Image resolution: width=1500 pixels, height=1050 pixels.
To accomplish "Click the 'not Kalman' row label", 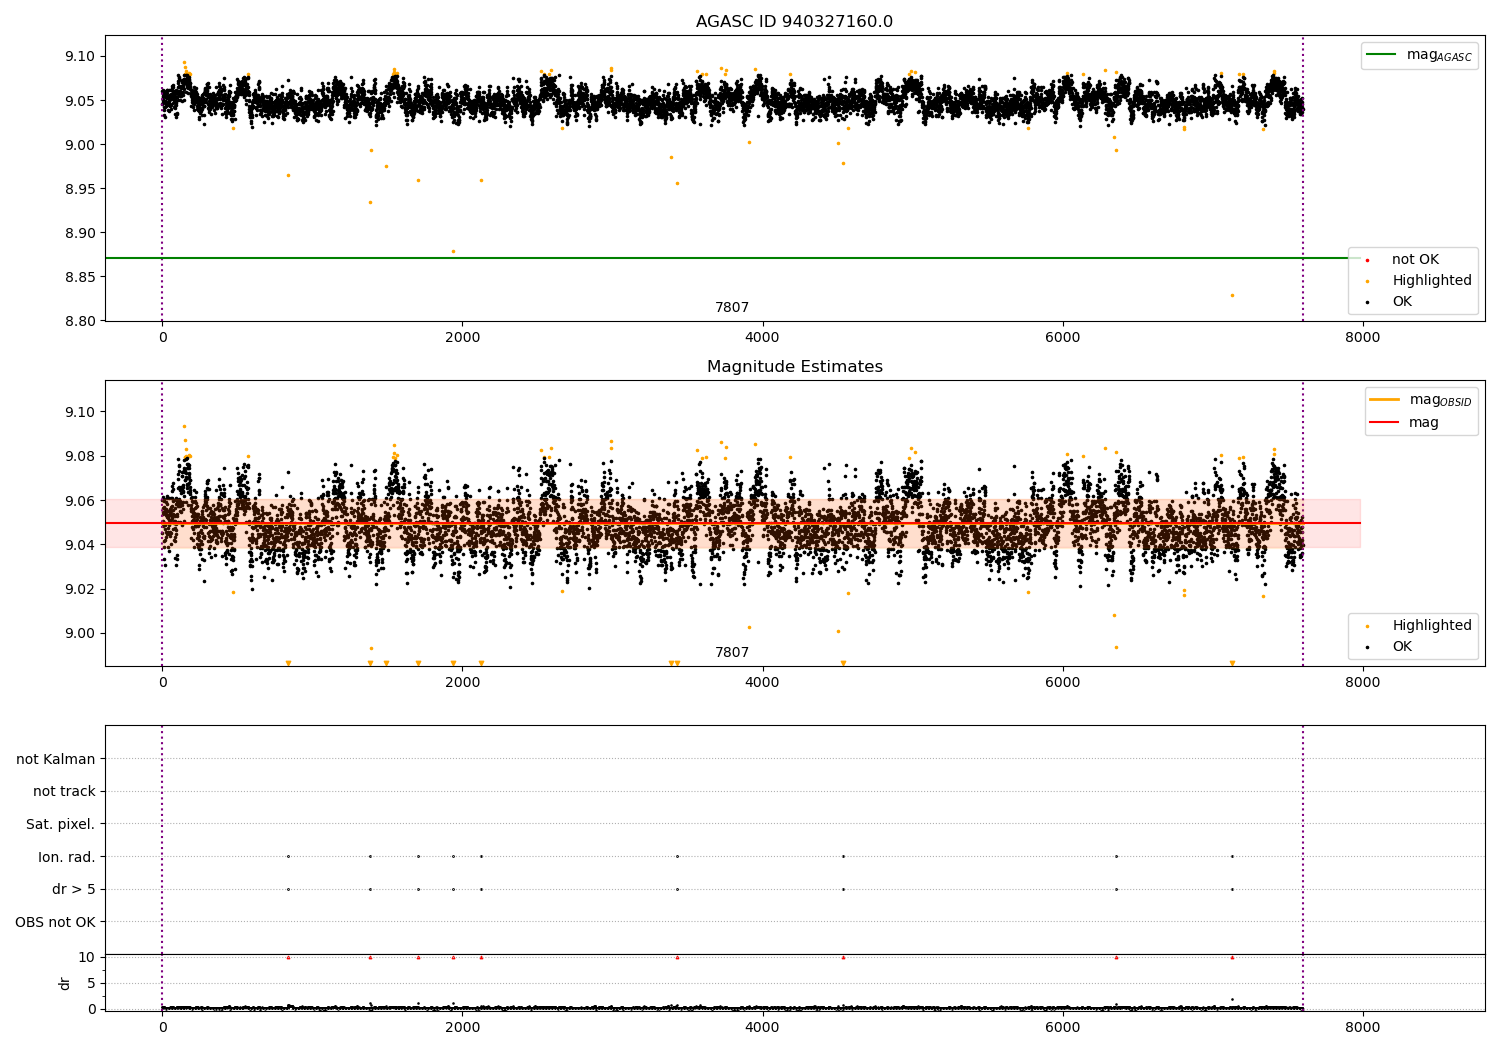I will coord(56,759).
